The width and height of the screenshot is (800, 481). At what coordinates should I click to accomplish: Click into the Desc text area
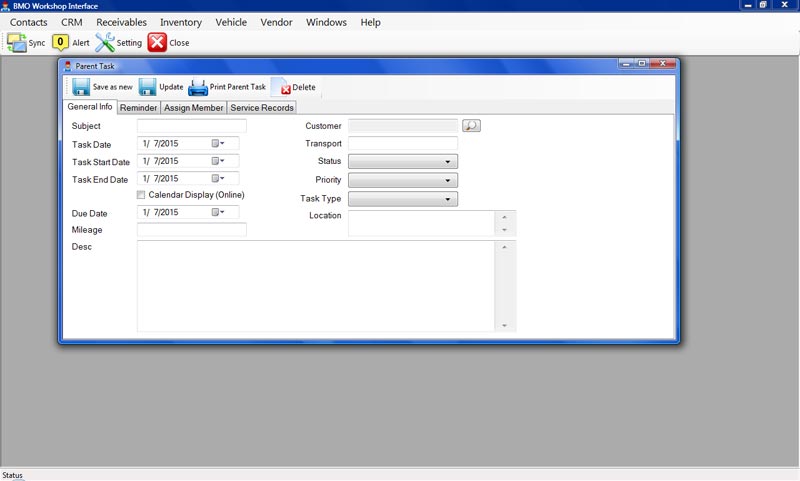pyautogui.click(x=316, y=286)
